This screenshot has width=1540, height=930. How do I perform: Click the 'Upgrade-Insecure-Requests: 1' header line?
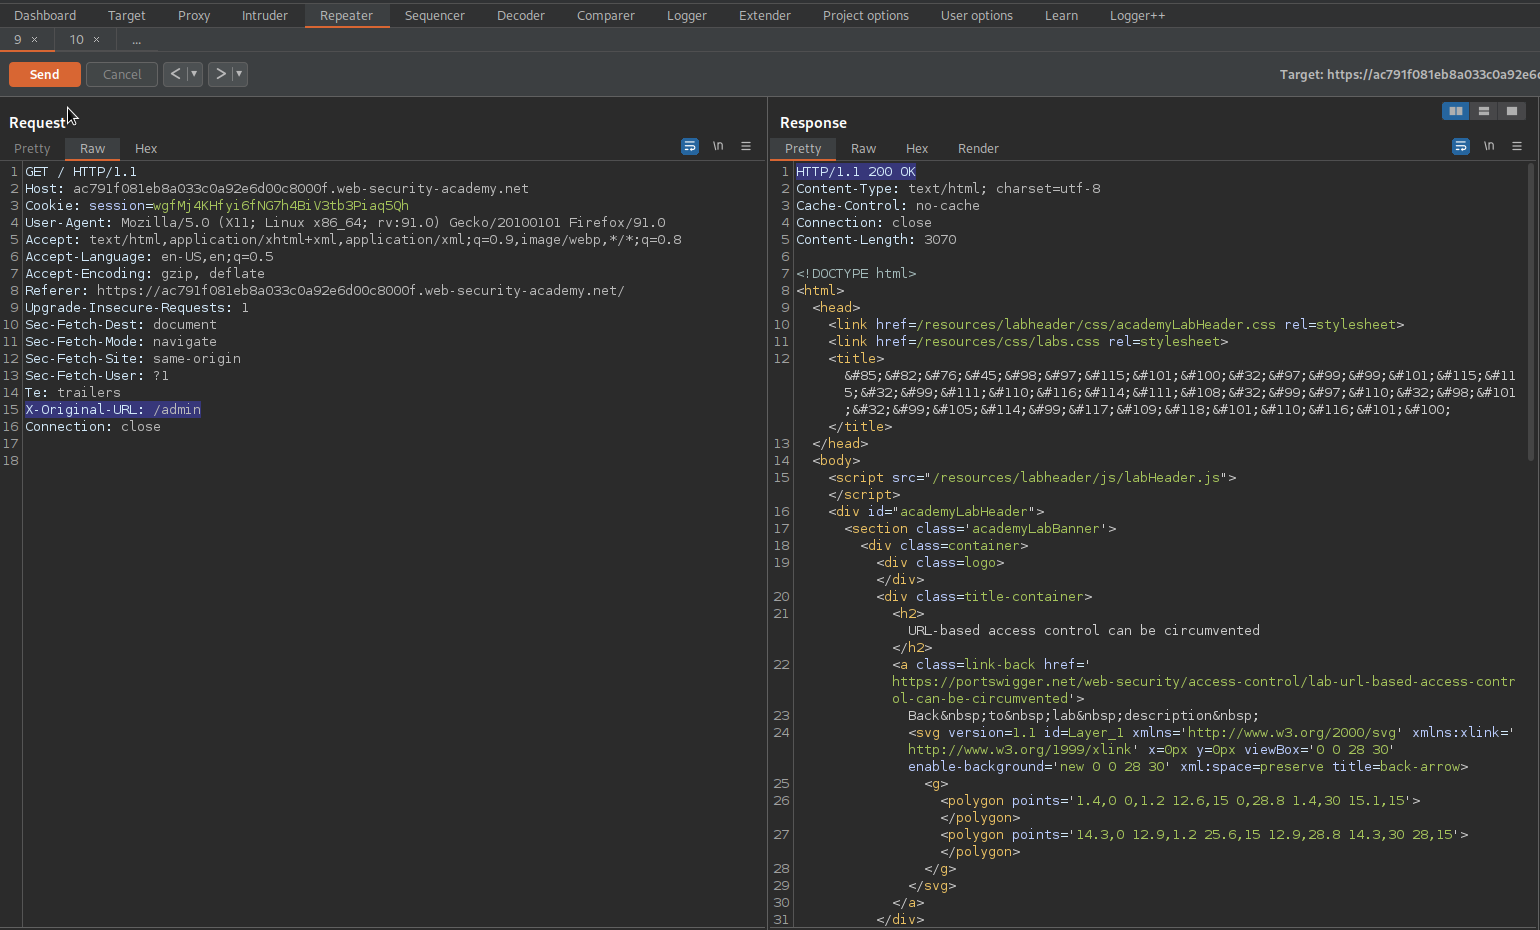tap(137, 307)
